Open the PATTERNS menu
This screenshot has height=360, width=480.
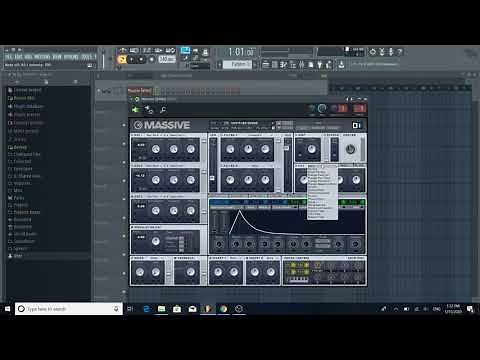(42, 57)
